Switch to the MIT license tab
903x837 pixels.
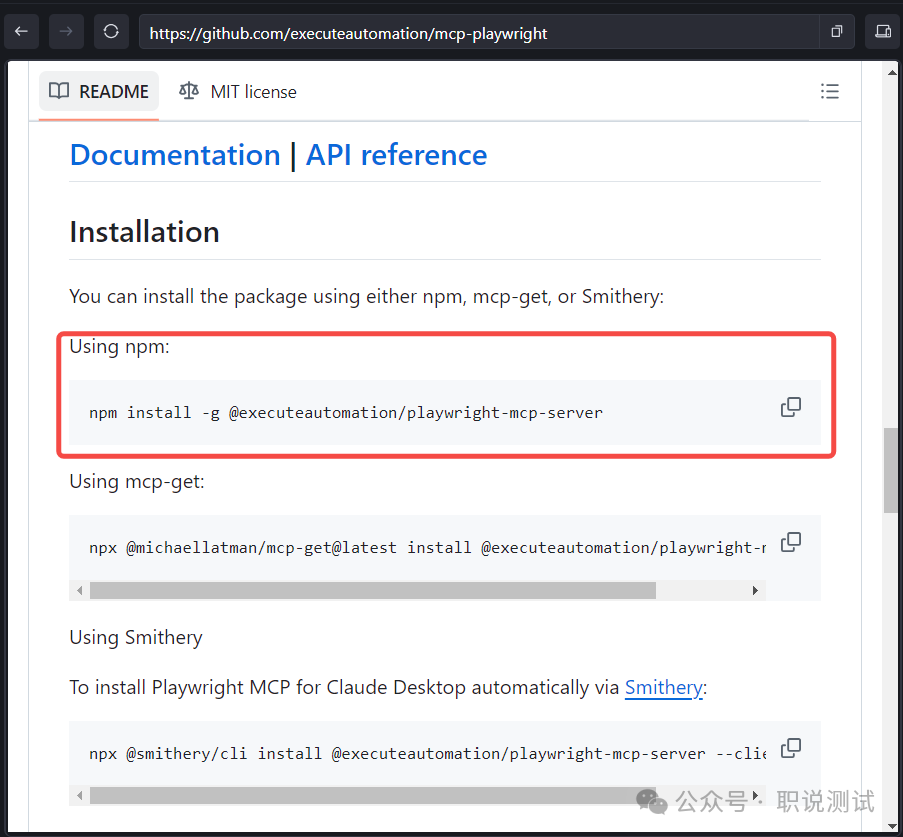click(x=237, y=92)
